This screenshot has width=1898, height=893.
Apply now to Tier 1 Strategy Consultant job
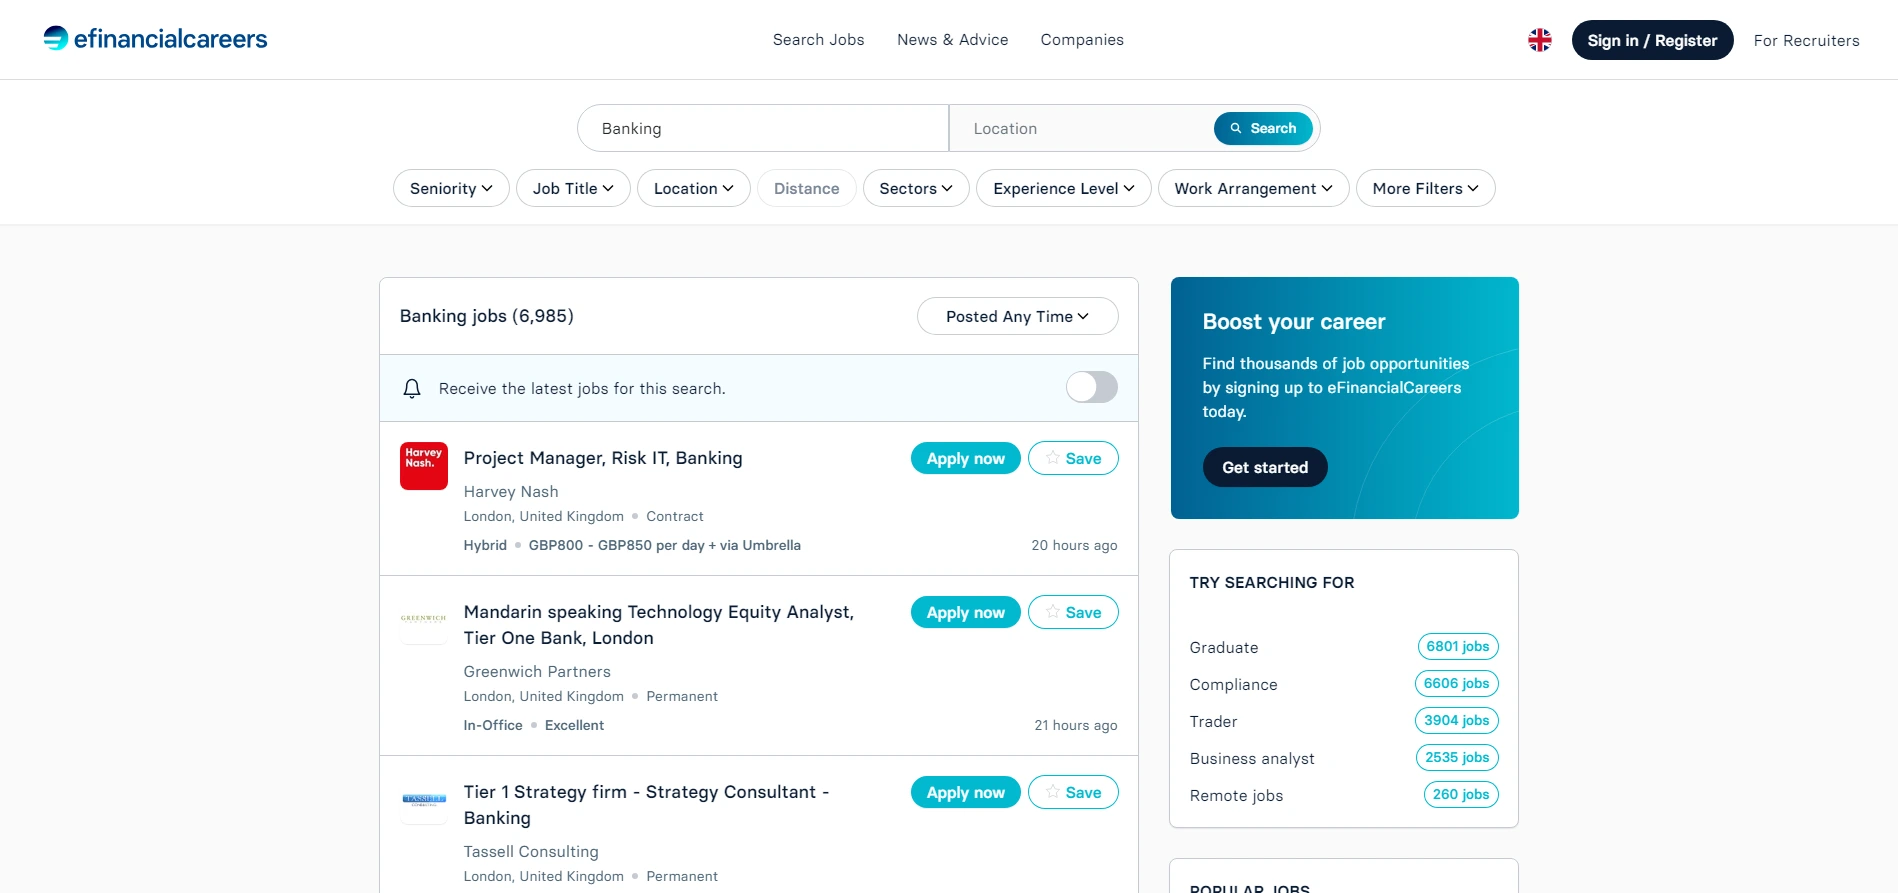(966, 792)
